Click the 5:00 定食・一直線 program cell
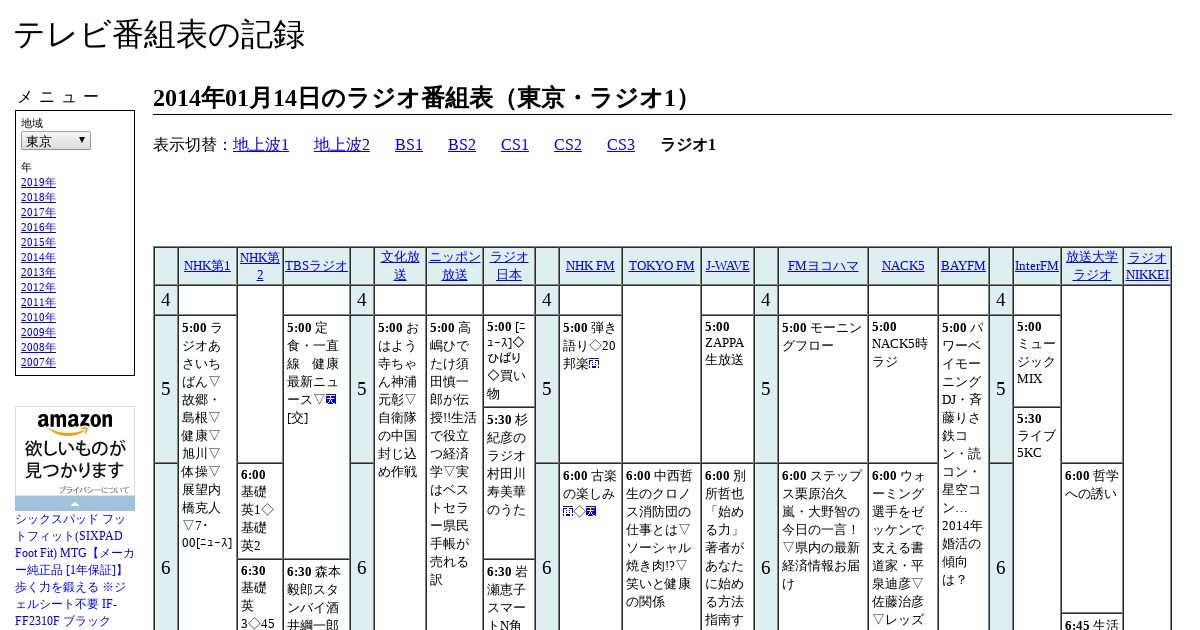The image size is (1200, 630). pos(316,437)
